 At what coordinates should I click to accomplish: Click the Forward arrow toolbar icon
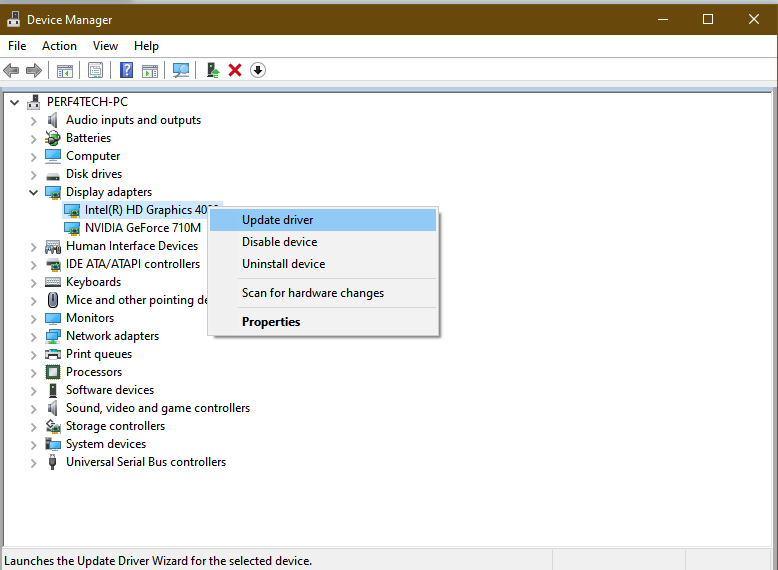[x=34, y=70]
